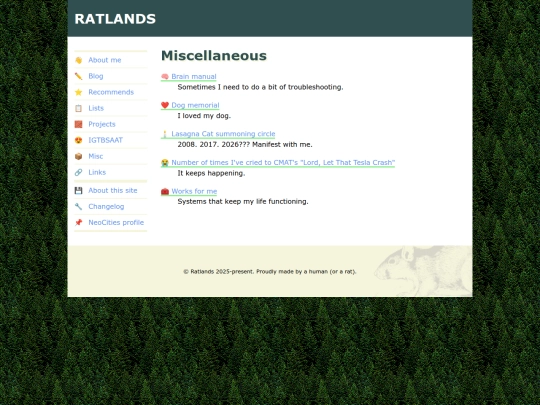Screen dimensions: 540x405
Task: Select the Misc sidebar entry
Action: (96, 156)
